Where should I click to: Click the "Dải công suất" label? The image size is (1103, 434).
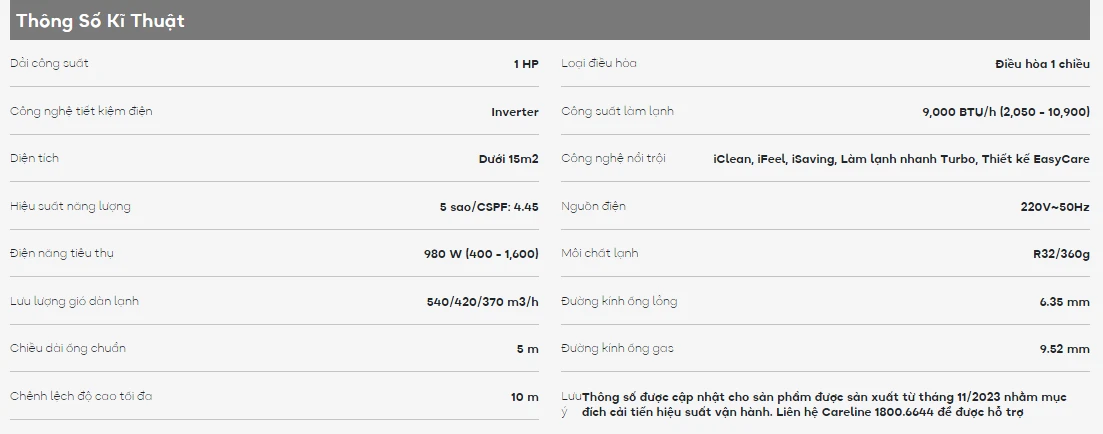tap(49, 63)
